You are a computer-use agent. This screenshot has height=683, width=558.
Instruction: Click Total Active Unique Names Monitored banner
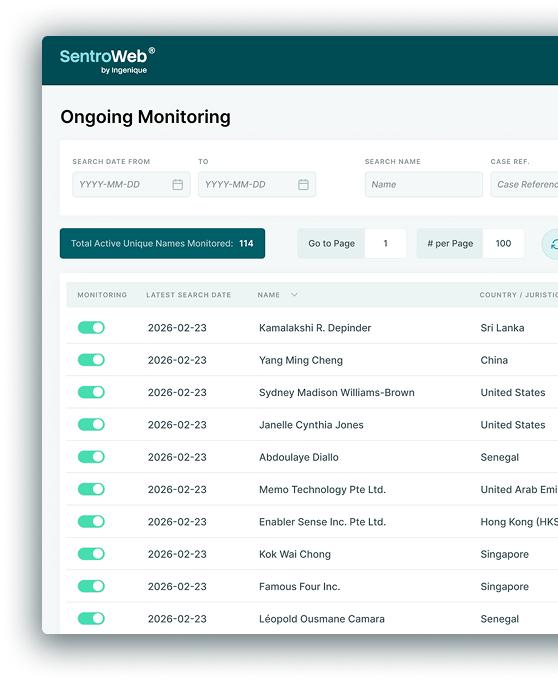(162, 243)
